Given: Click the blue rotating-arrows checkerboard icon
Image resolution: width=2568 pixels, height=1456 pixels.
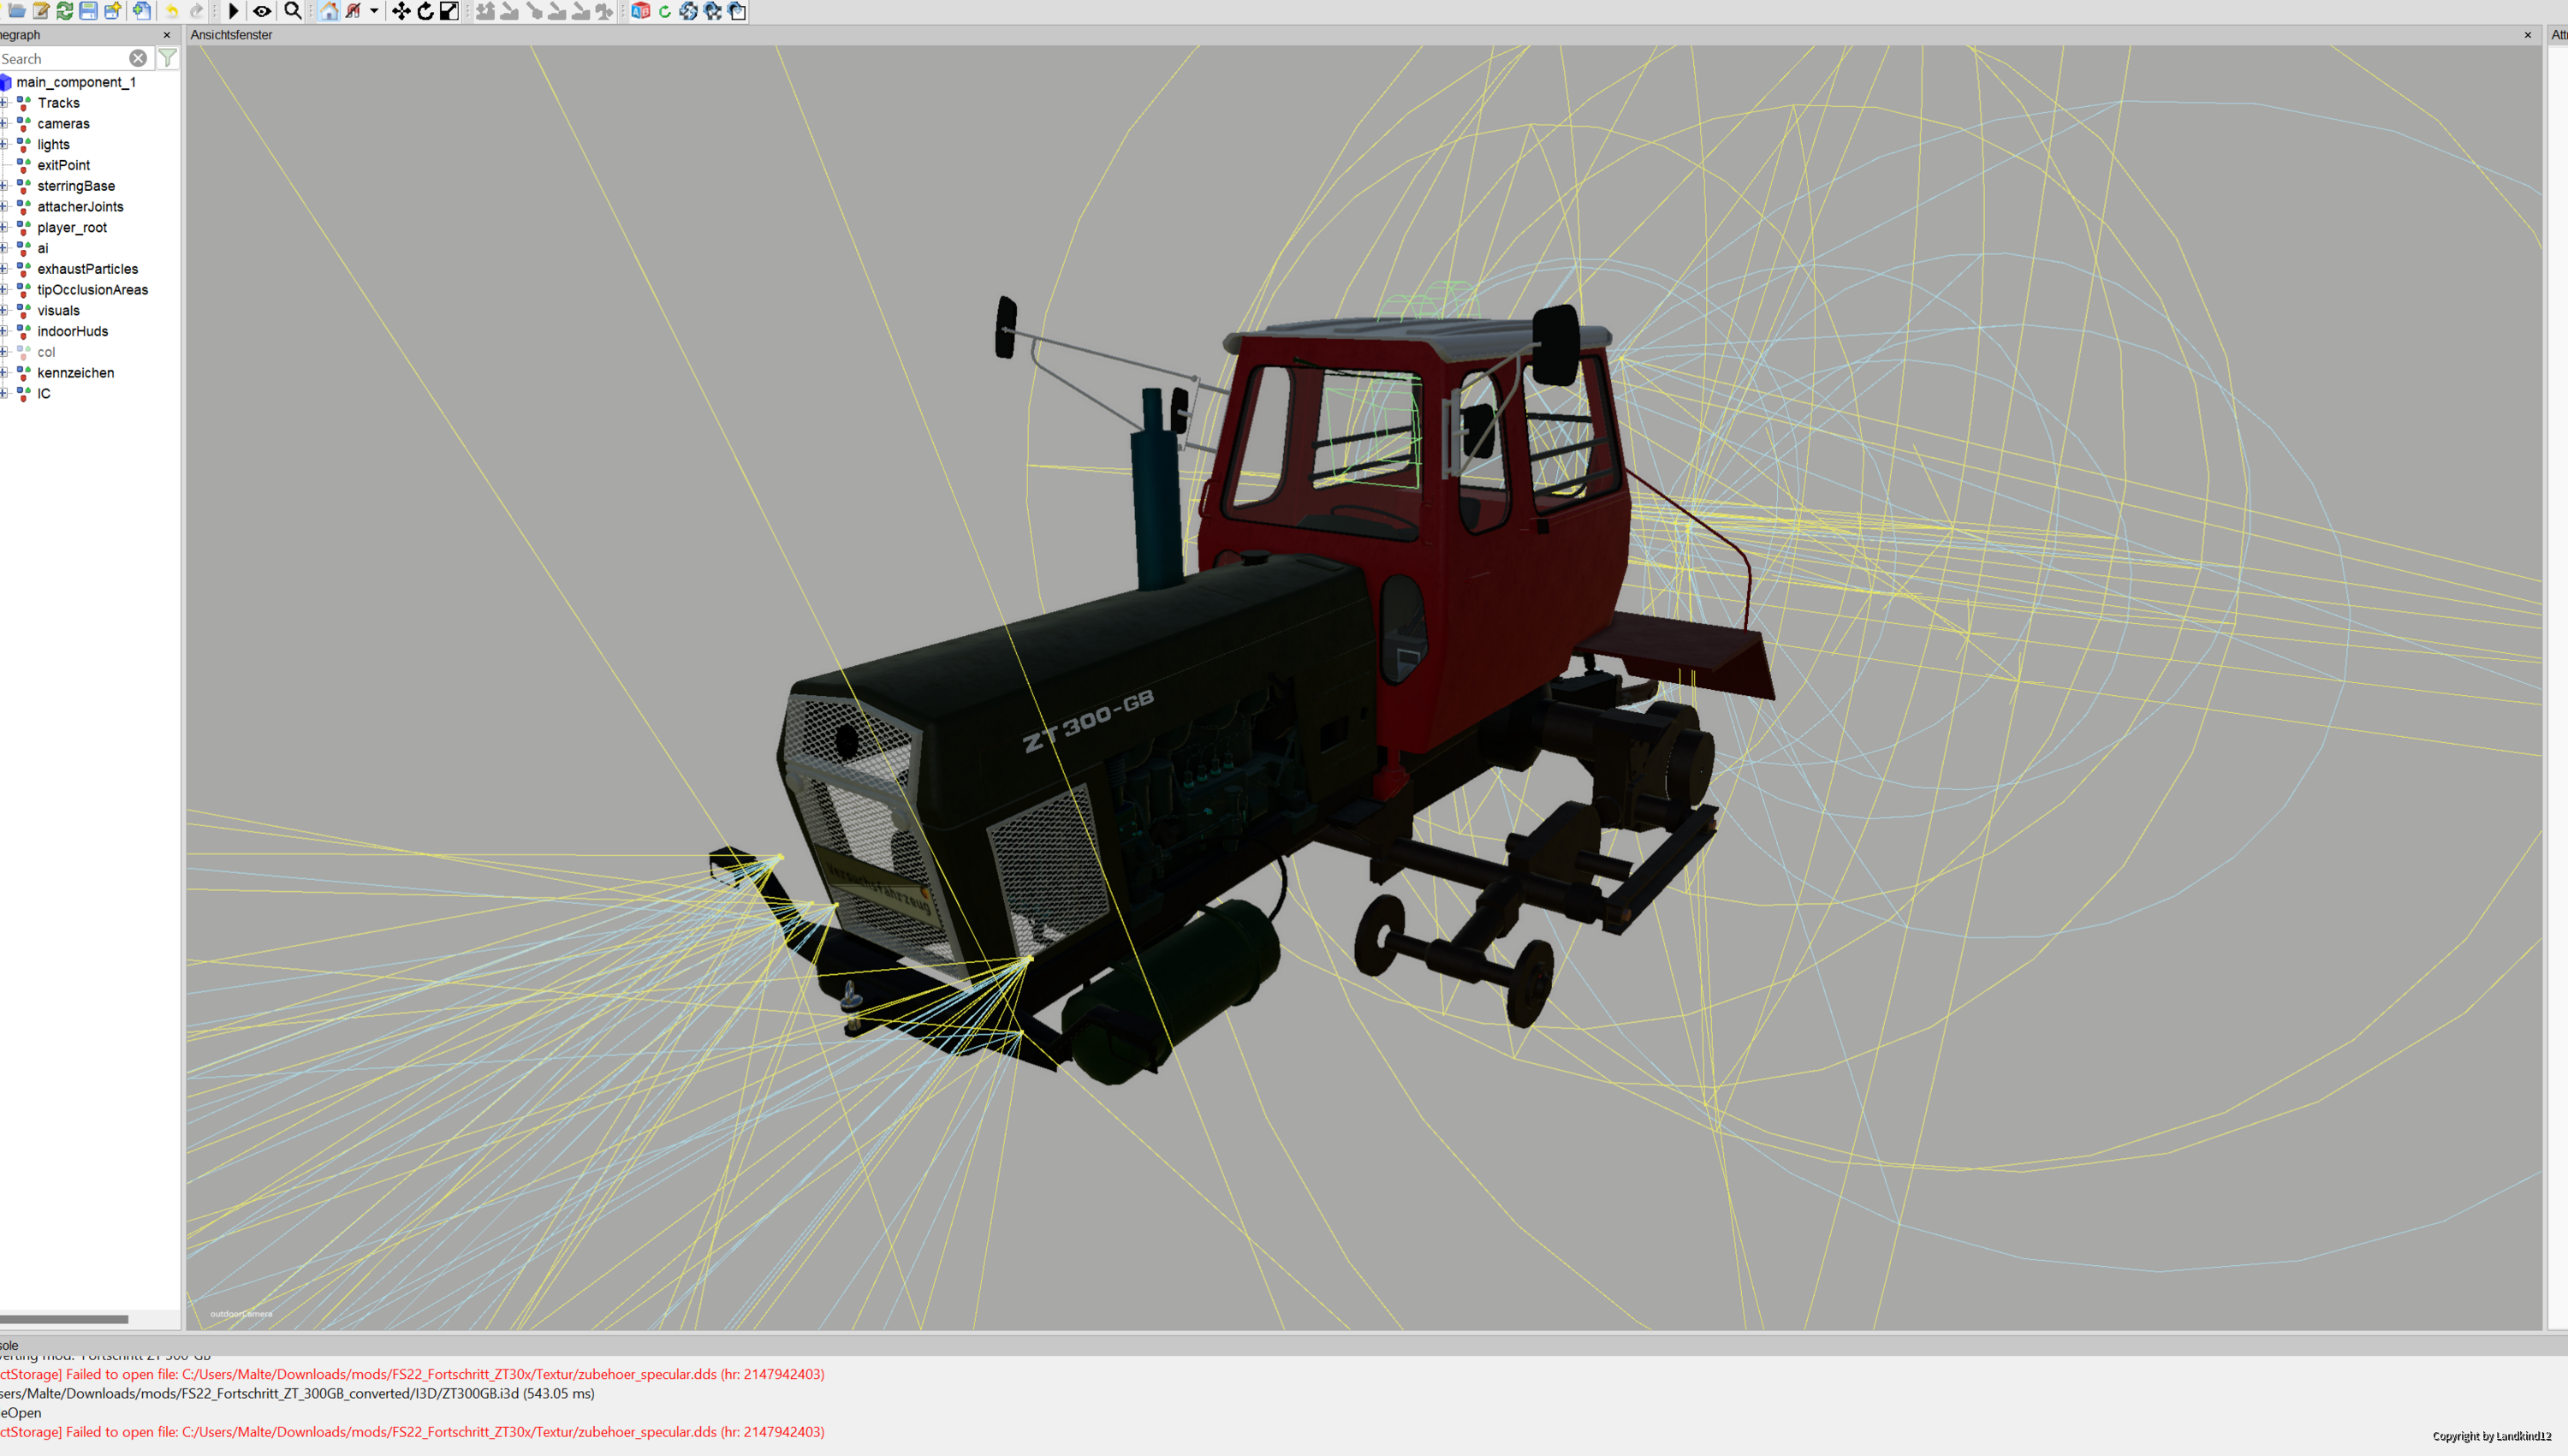Looking at the screenshot, I should [689, 11].
